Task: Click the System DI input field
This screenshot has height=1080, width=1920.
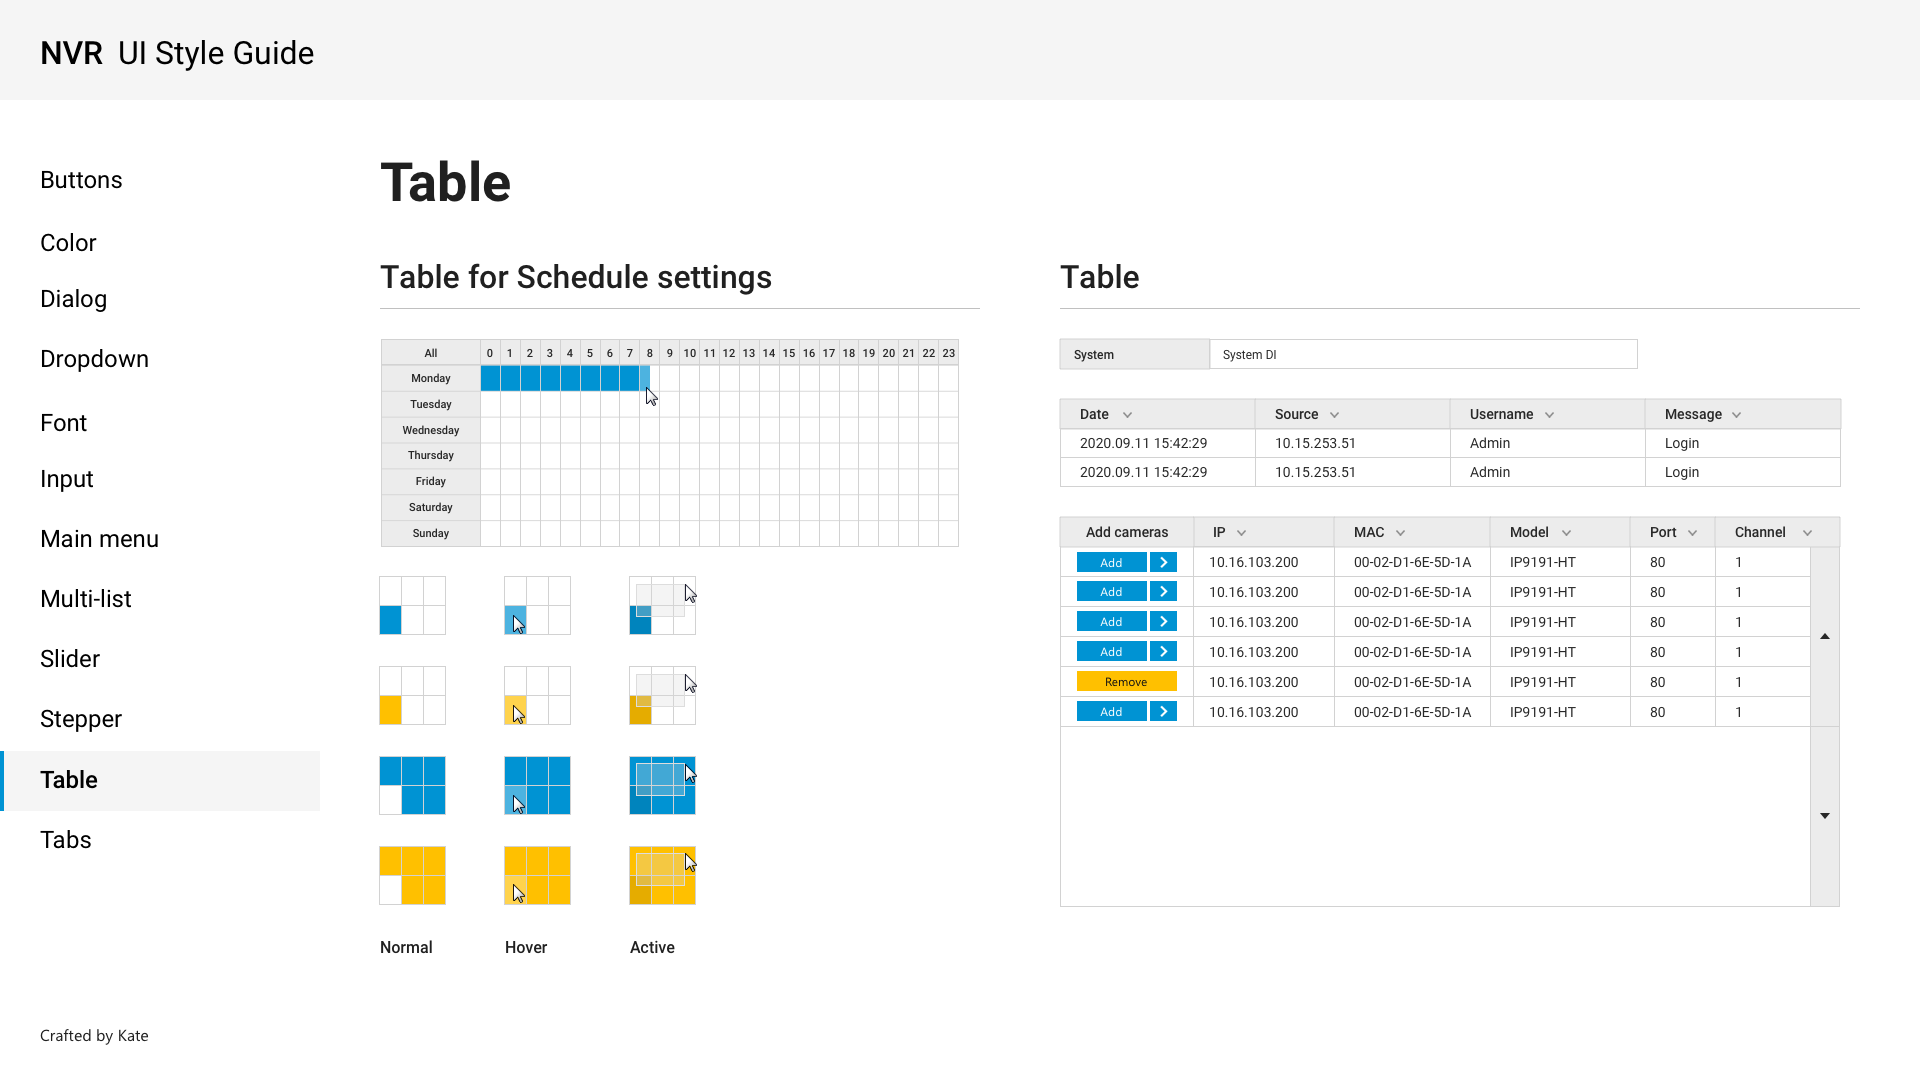Action: (1422, 354)
